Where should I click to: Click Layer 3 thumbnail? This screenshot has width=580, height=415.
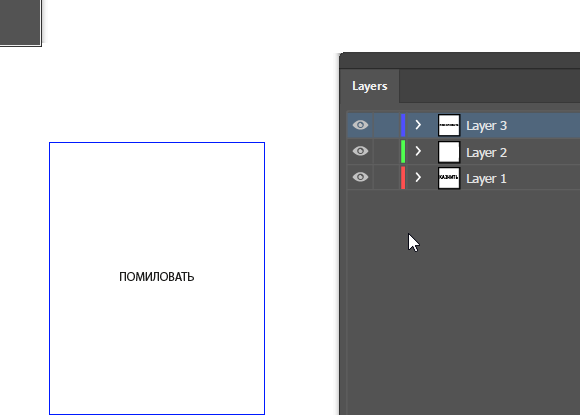[x=449, y=125]
